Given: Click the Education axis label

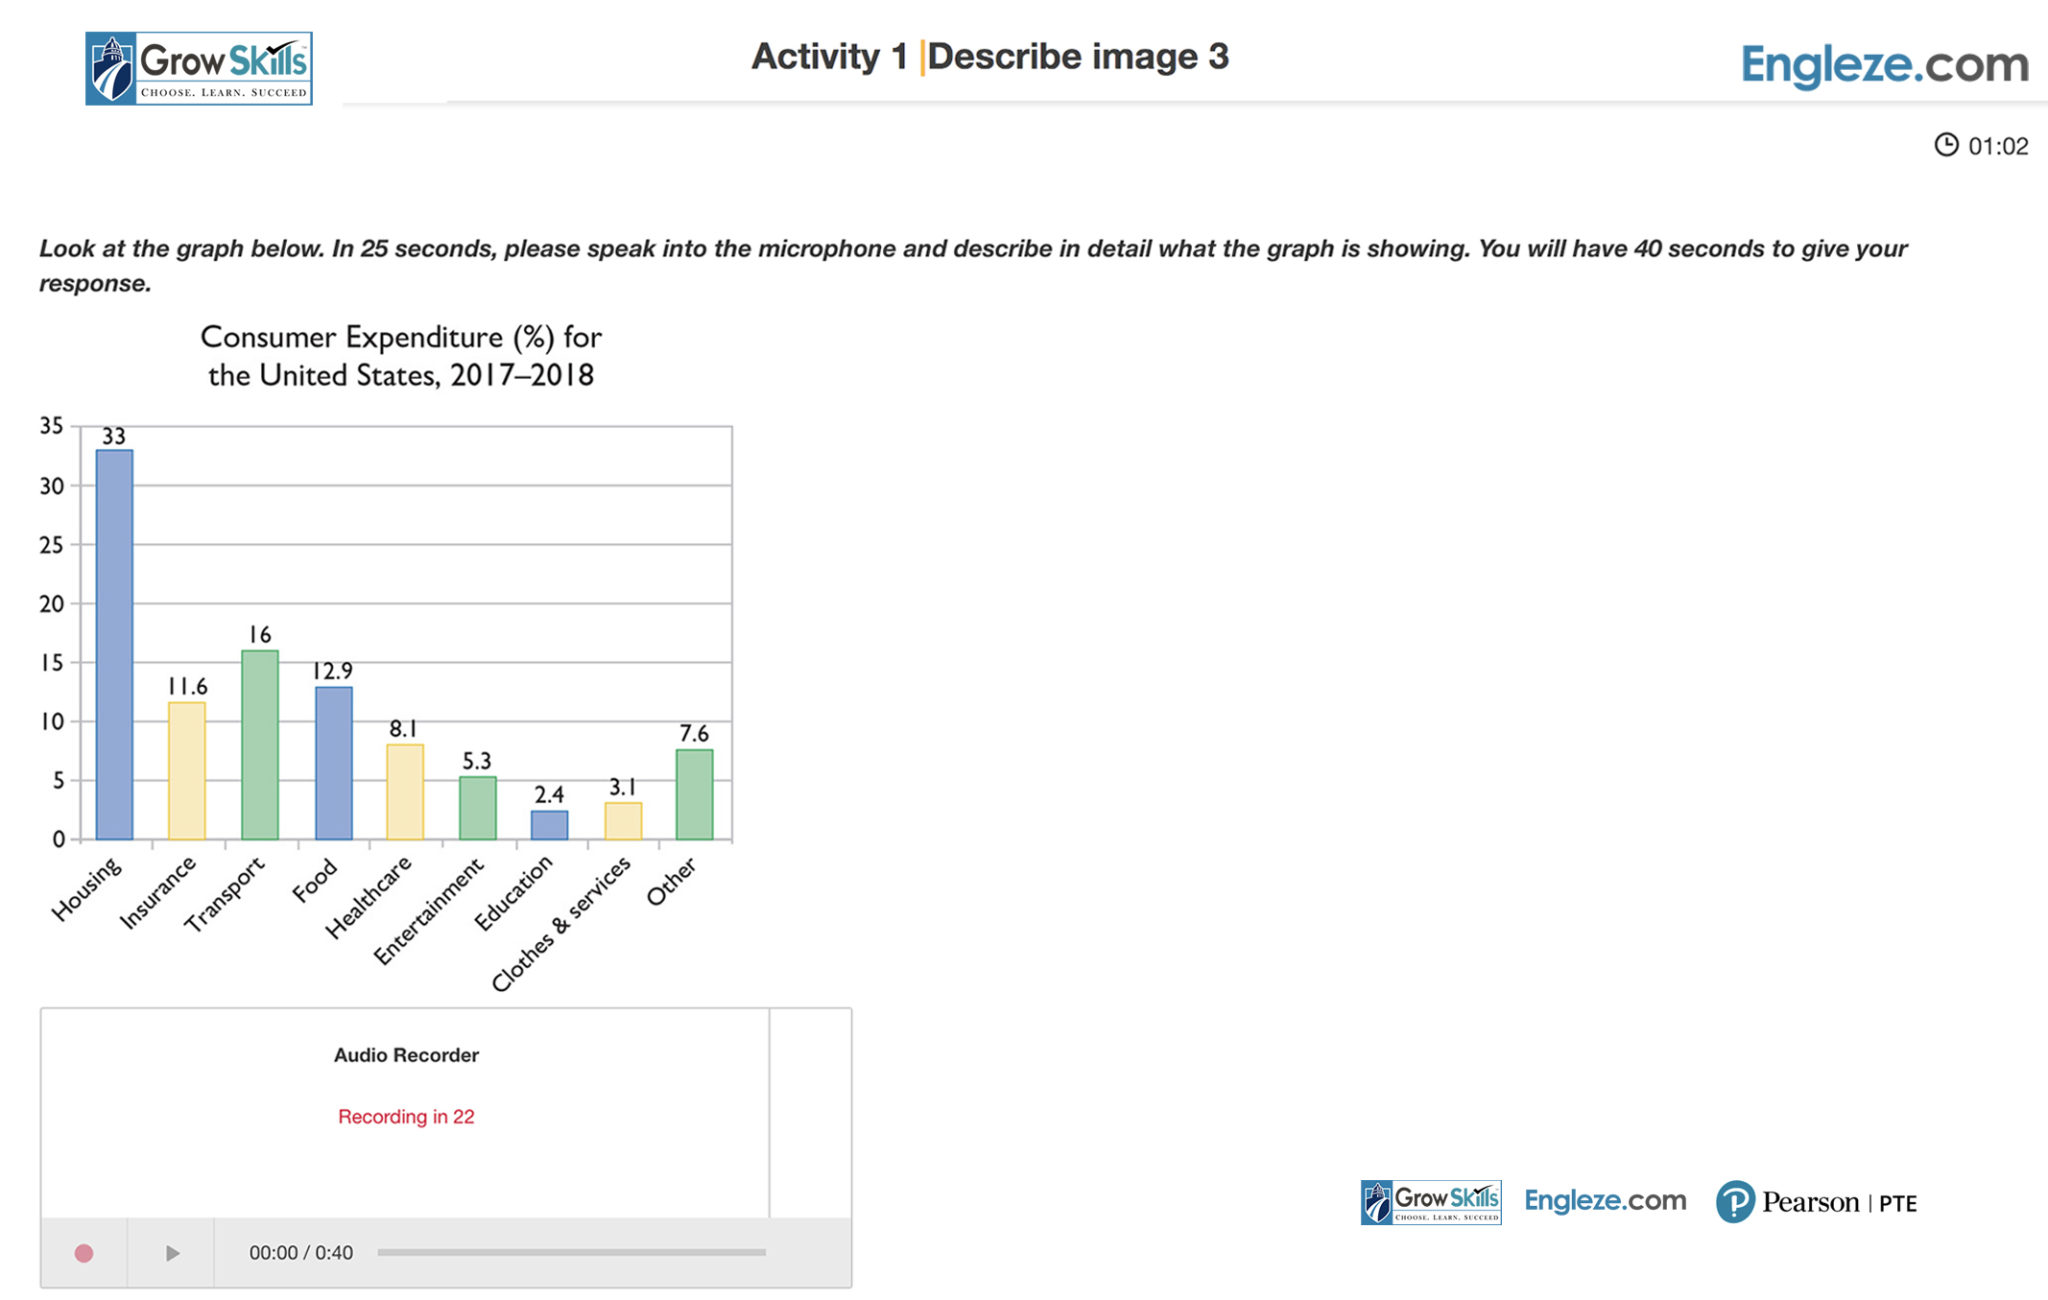Looking at the screenshot, I should tap(513, 893).
